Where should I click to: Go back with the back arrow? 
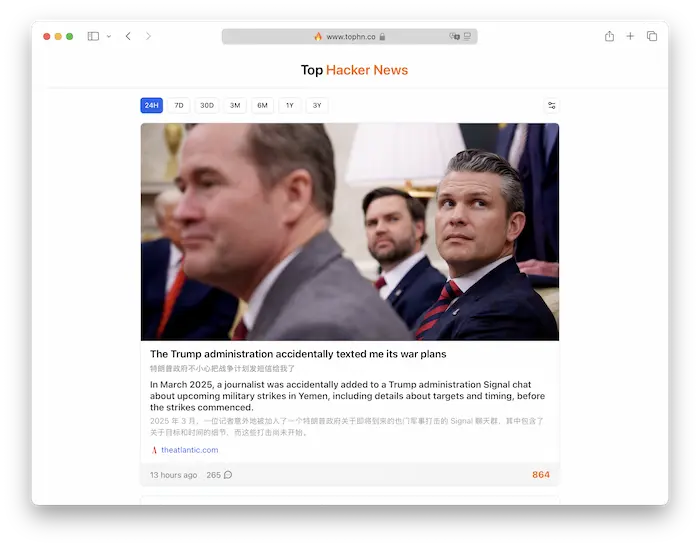128,36
